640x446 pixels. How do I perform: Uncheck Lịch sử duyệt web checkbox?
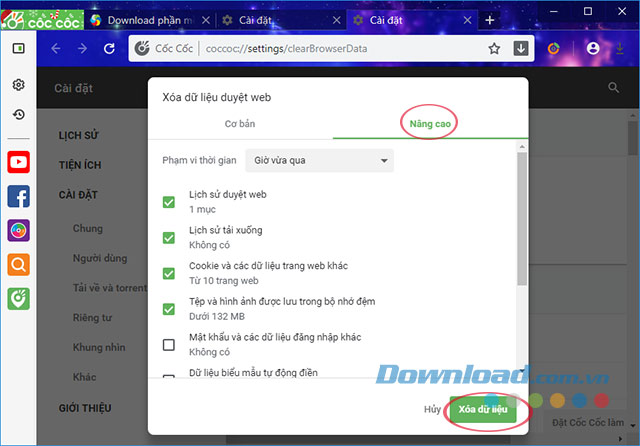click(169, 202)
